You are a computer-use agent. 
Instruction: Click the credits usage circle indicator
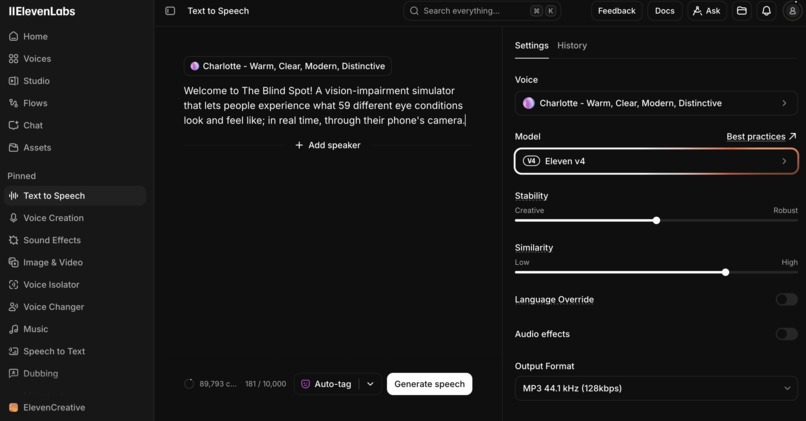[x=189, y=384]
